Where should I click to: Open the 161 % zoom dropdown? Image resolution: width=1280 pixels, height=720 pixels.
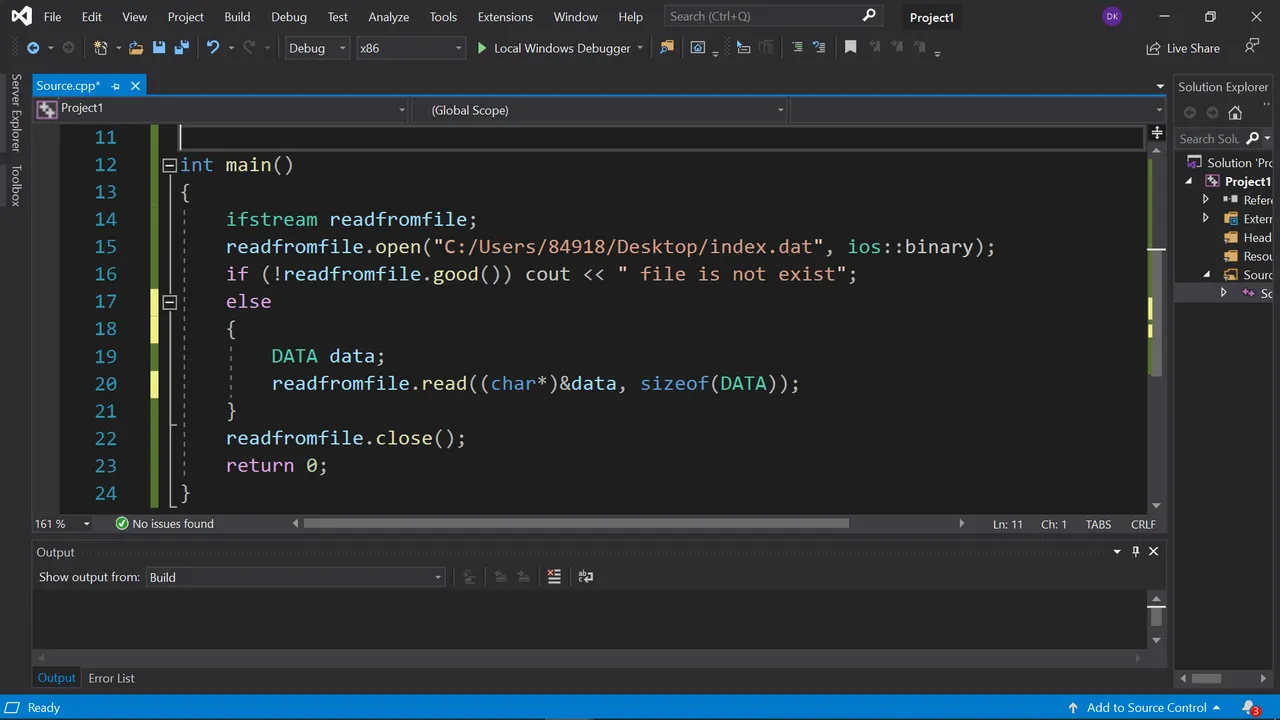(x=86, y=524)
